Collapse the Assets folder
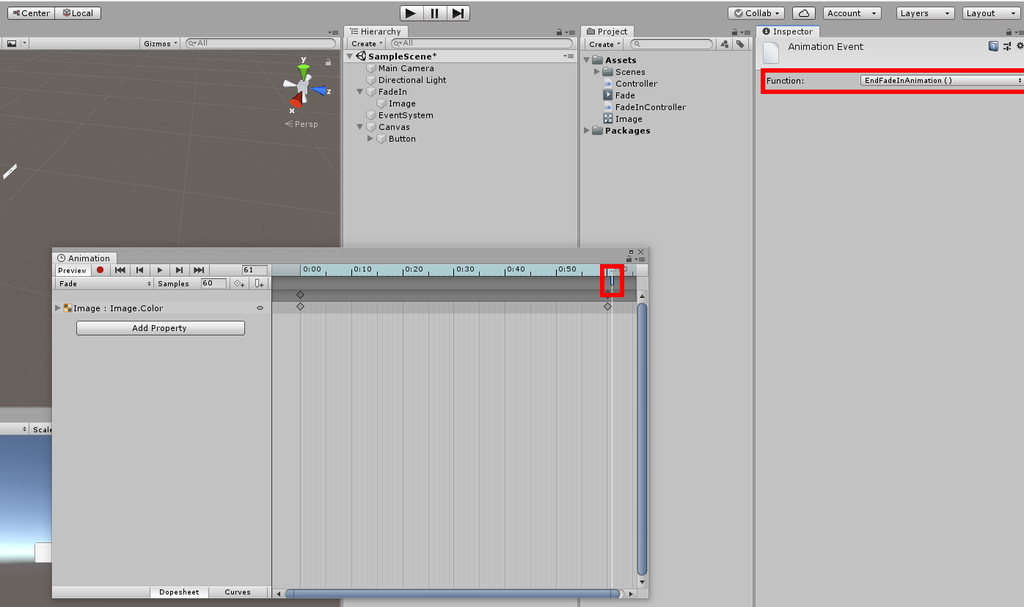The image size is (1024, 607). (x=586, y=60)
